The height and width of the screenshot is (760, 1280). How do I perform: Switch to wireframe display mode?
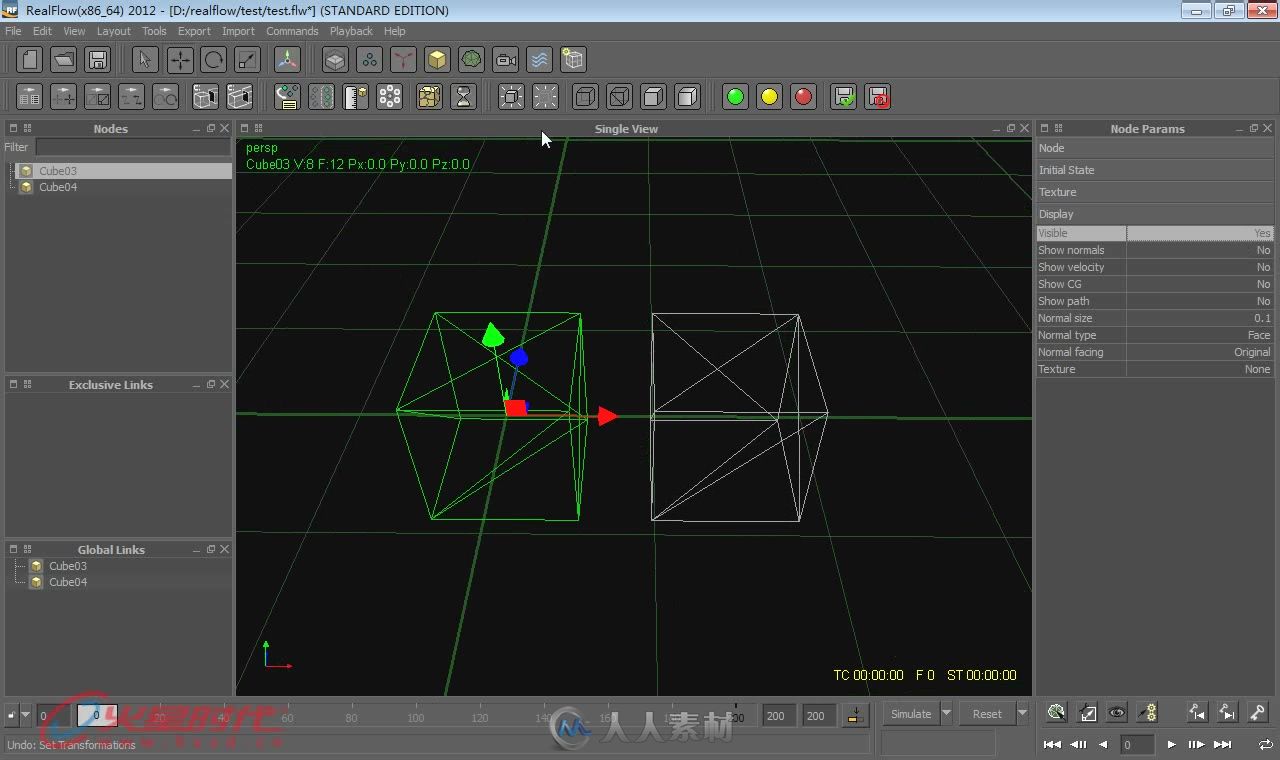[x=620, y=97]
